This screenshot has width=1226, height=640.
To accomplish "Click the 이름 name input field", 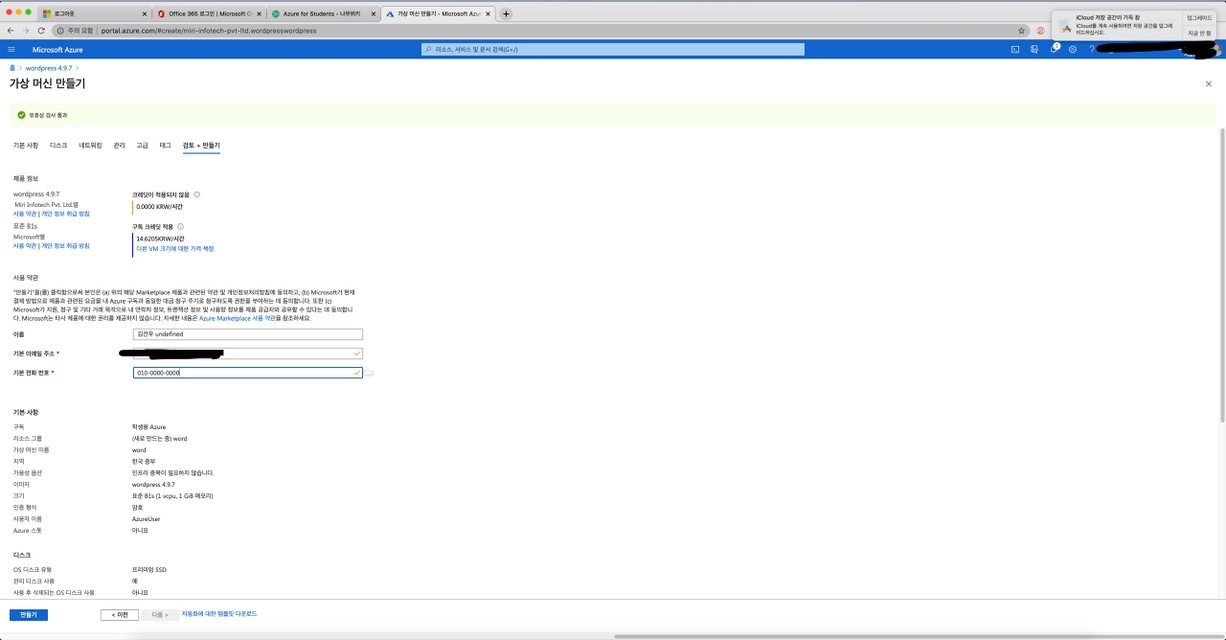I will click(x=248, y=334).
